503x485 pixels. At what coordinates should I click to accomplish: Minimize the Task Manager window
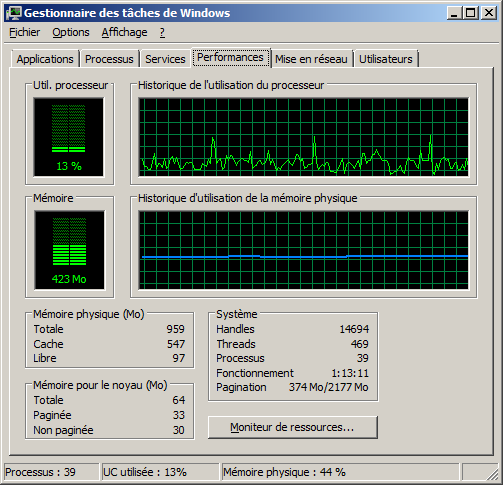(454, 13)
